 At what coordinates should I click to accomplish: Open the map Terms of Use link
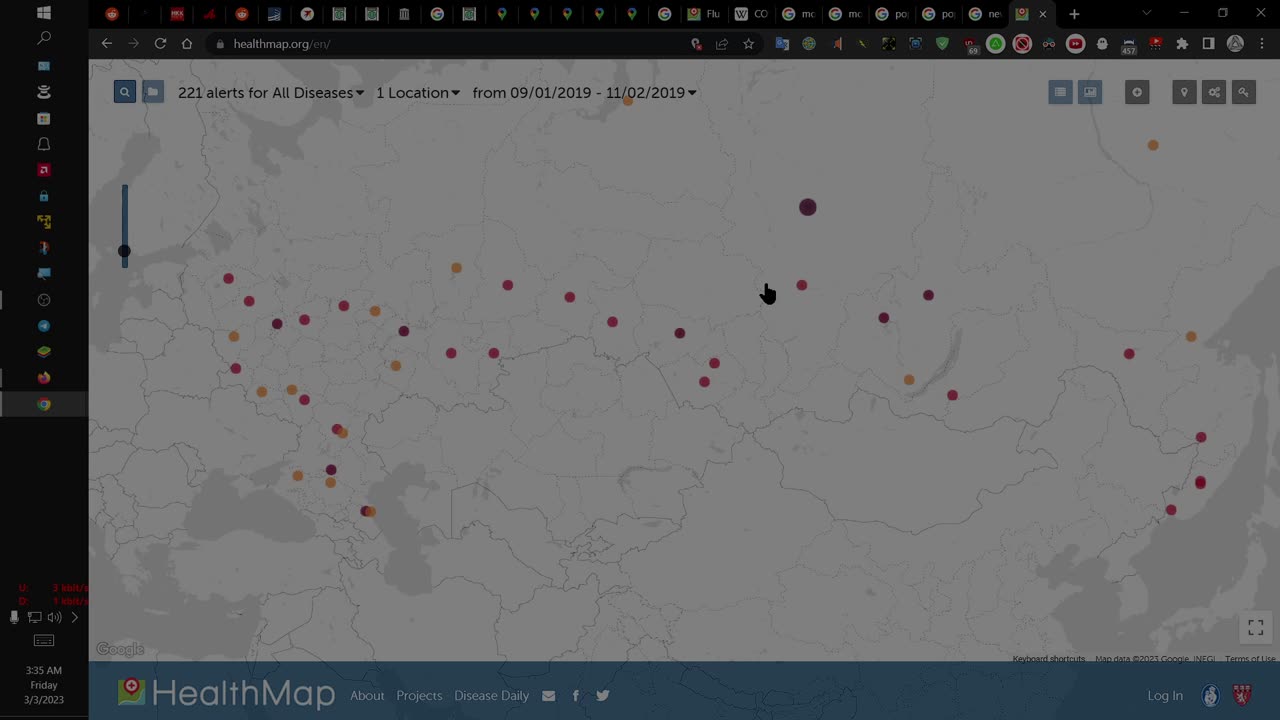(x=1250, y=659)
